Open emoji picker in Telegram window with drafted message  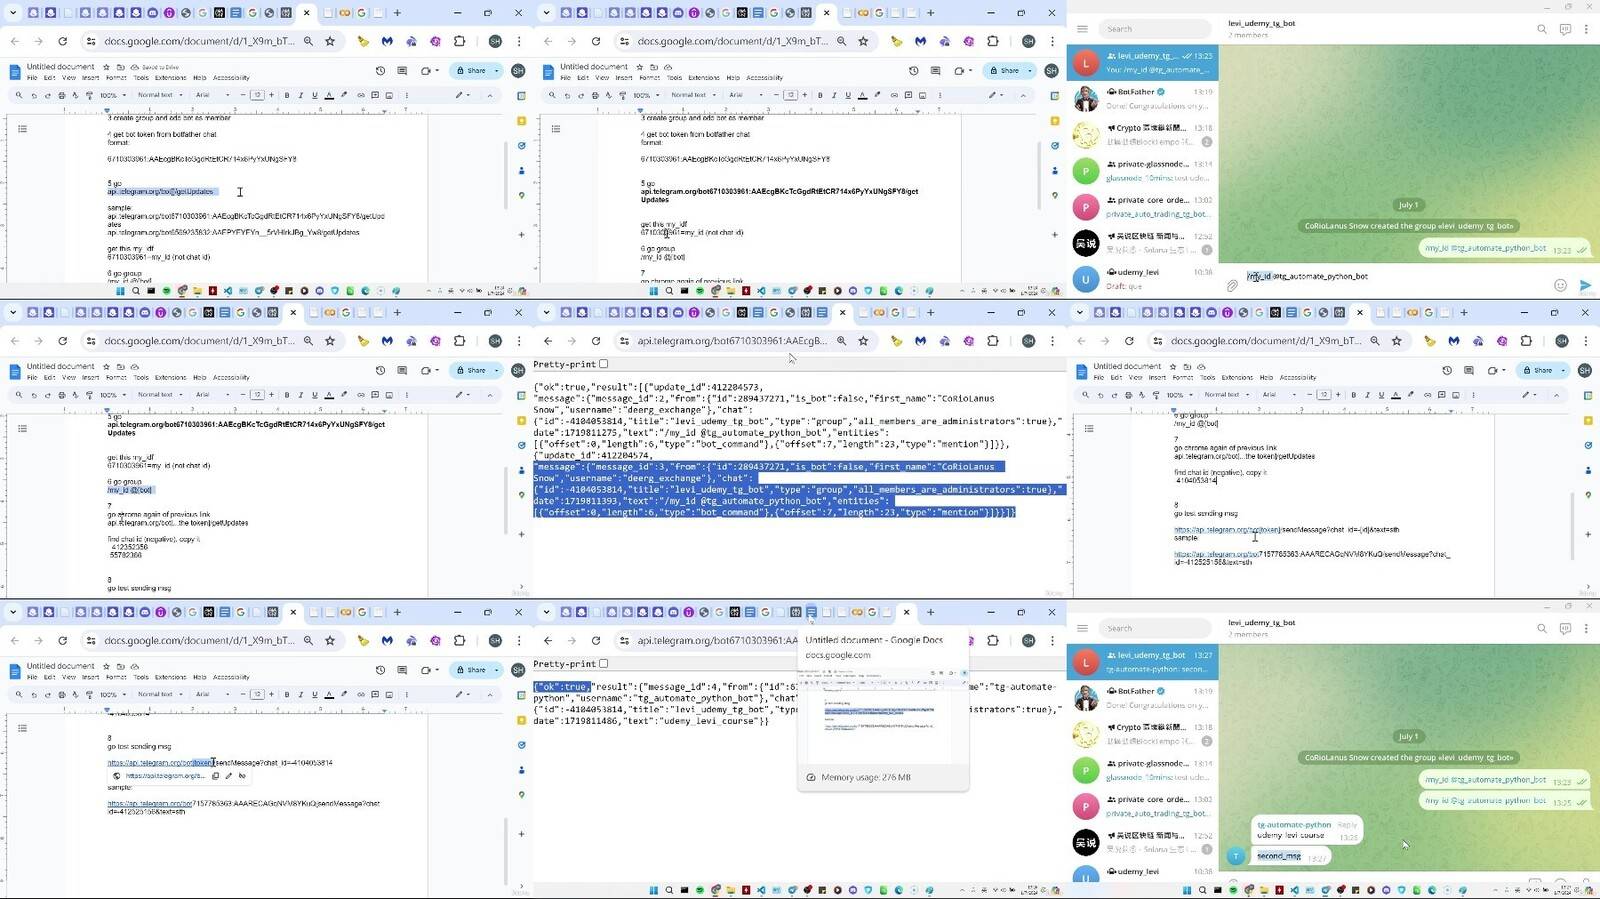[1560, 286]
